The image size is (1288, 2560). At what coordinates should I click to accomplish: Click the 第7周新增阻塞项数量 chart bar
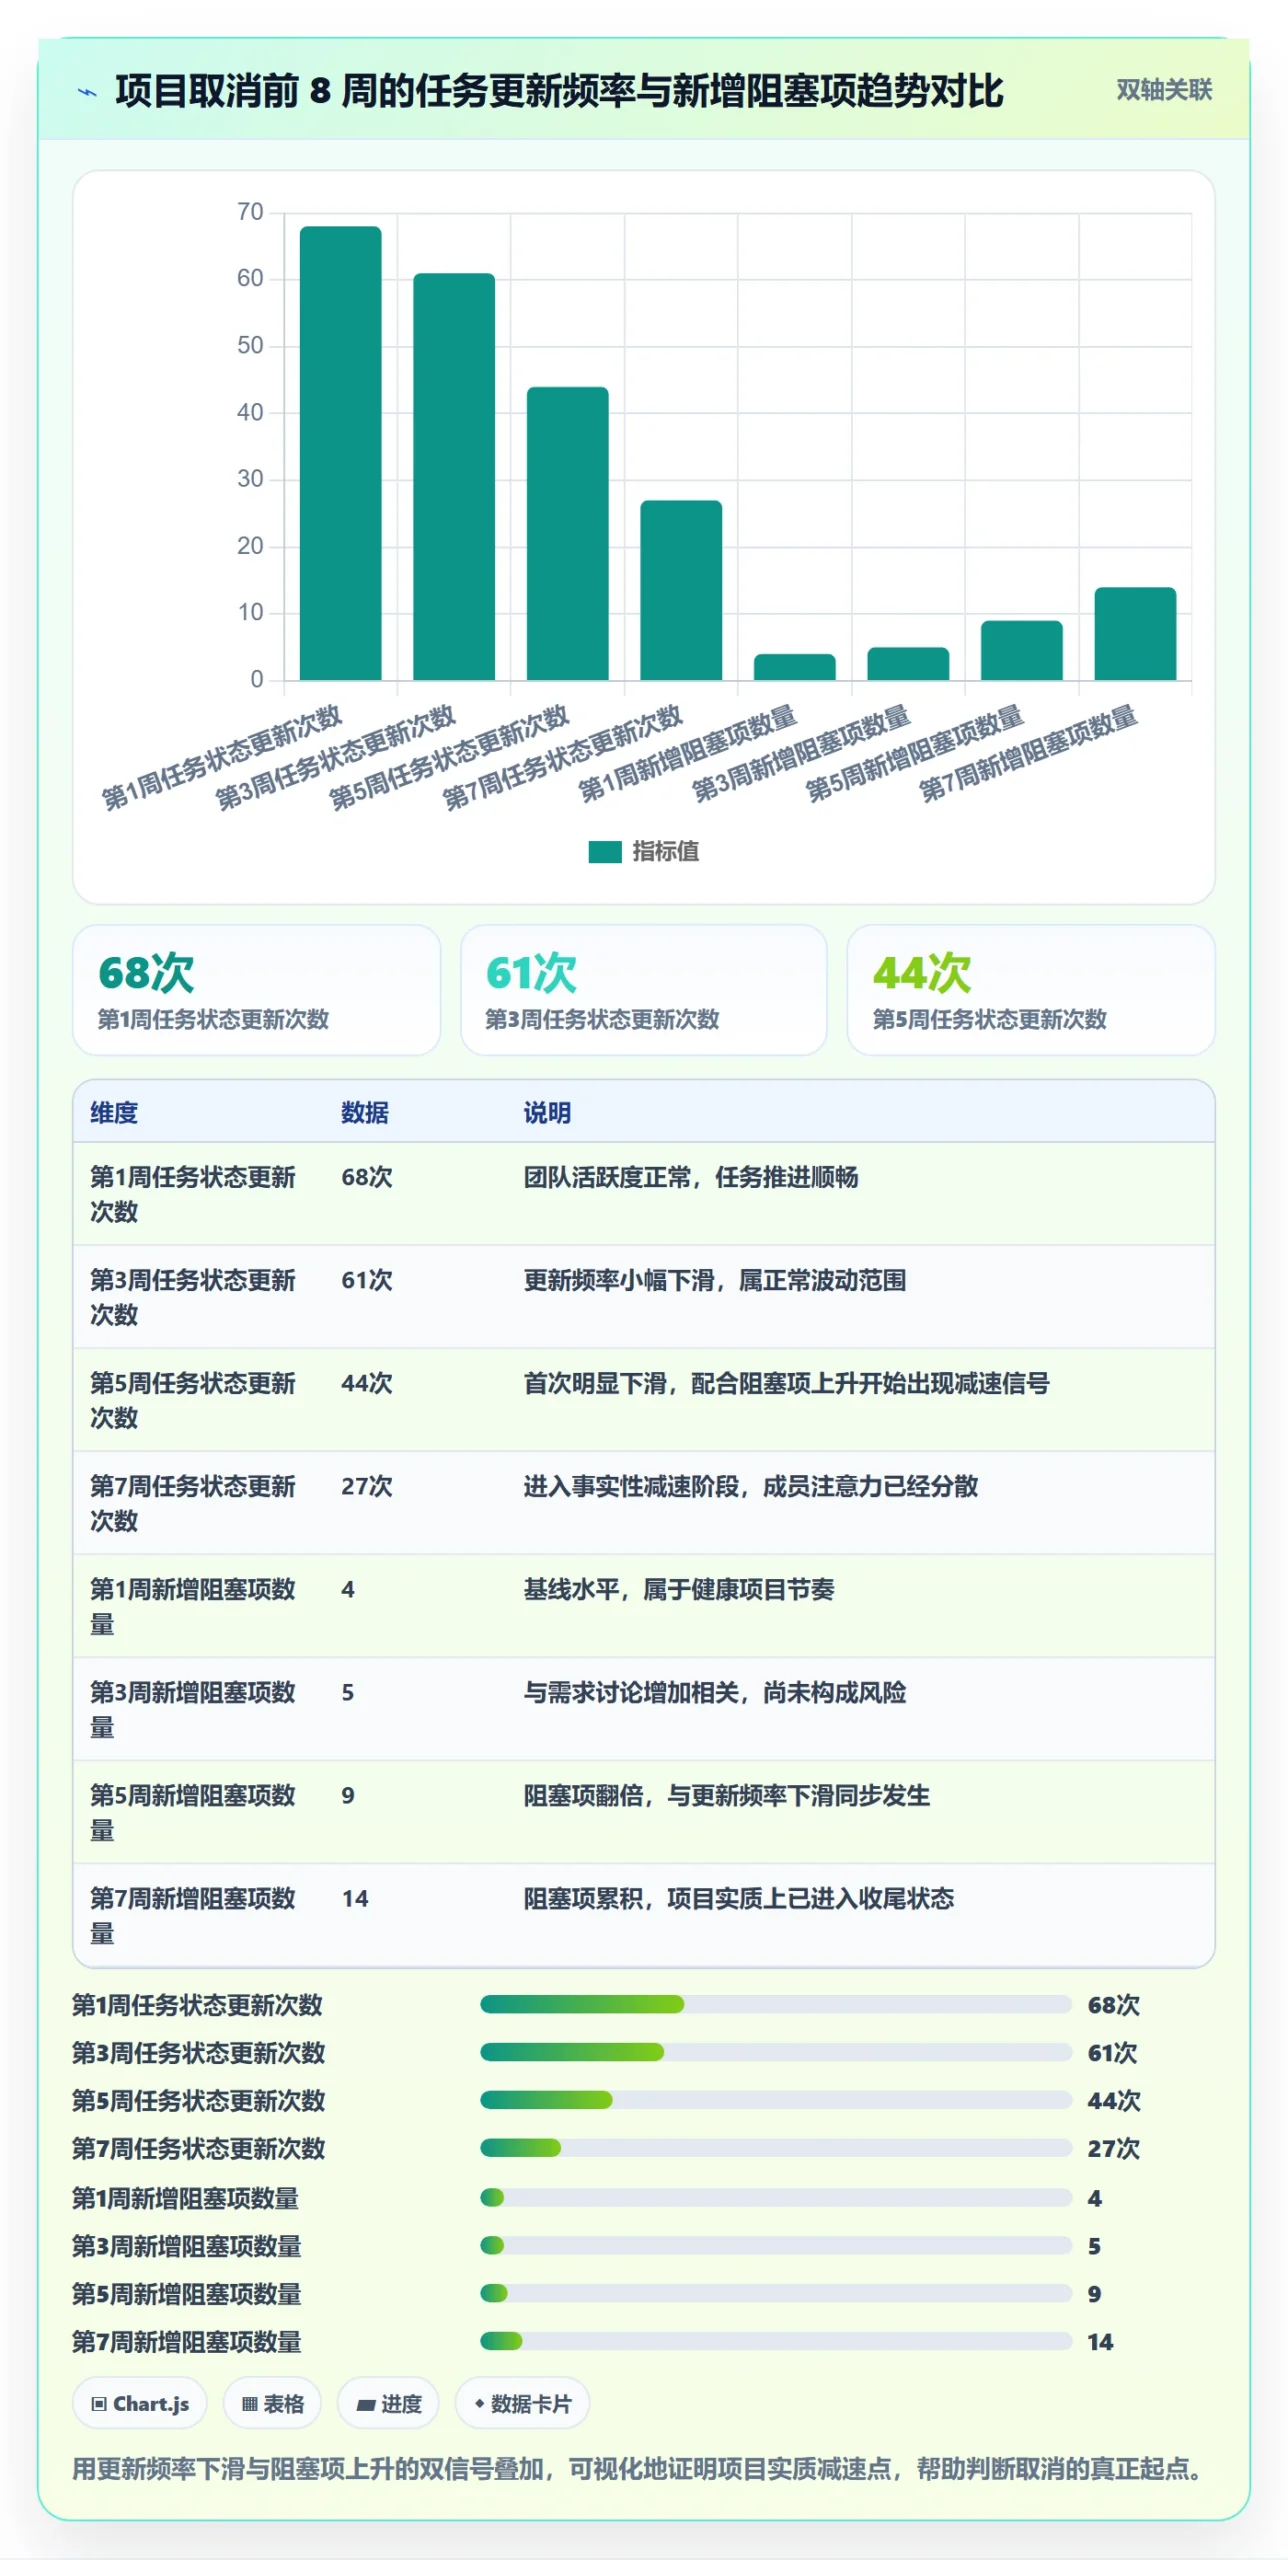(1135, 633)
